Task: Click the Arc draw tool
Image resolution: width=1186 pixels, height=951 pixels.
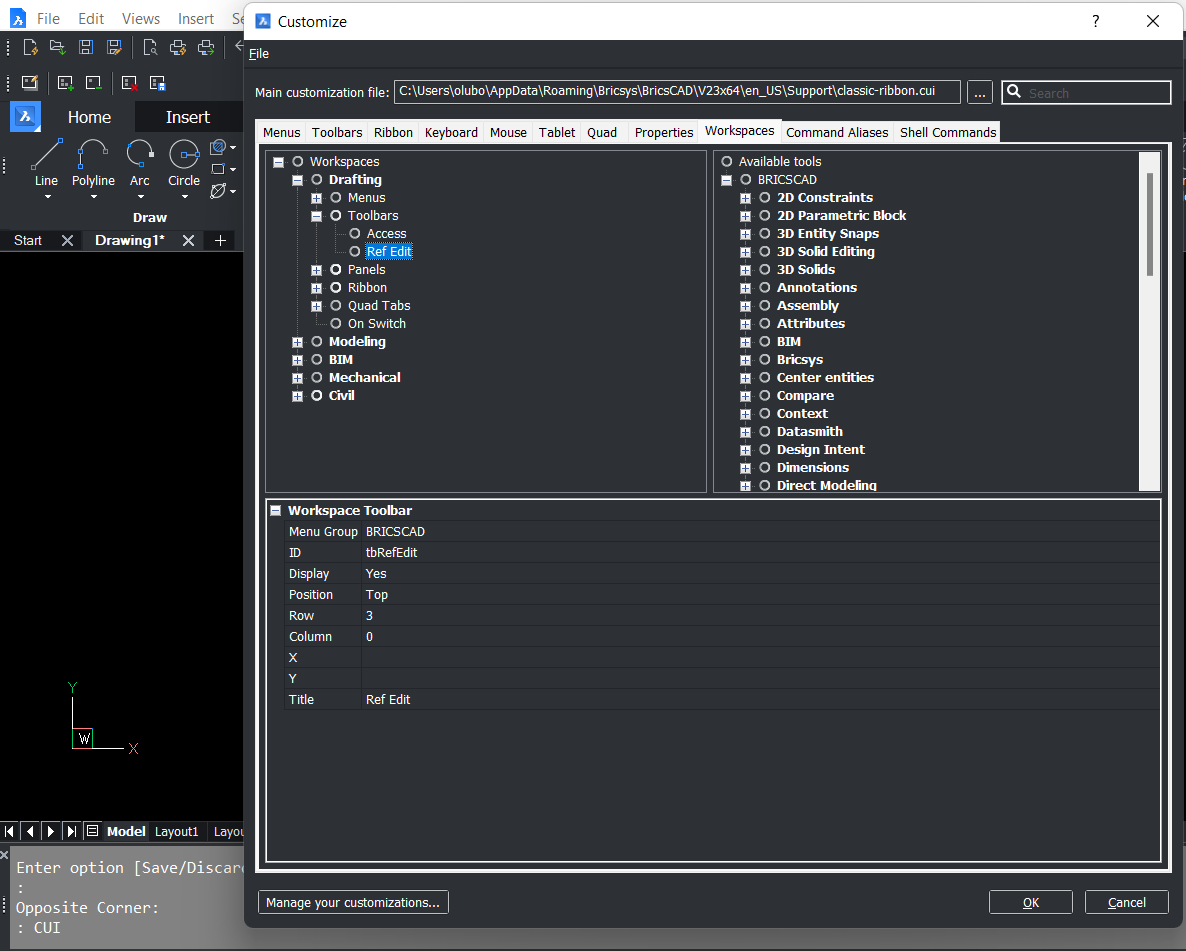Action: pyautogui.click(x=140, y=163)
